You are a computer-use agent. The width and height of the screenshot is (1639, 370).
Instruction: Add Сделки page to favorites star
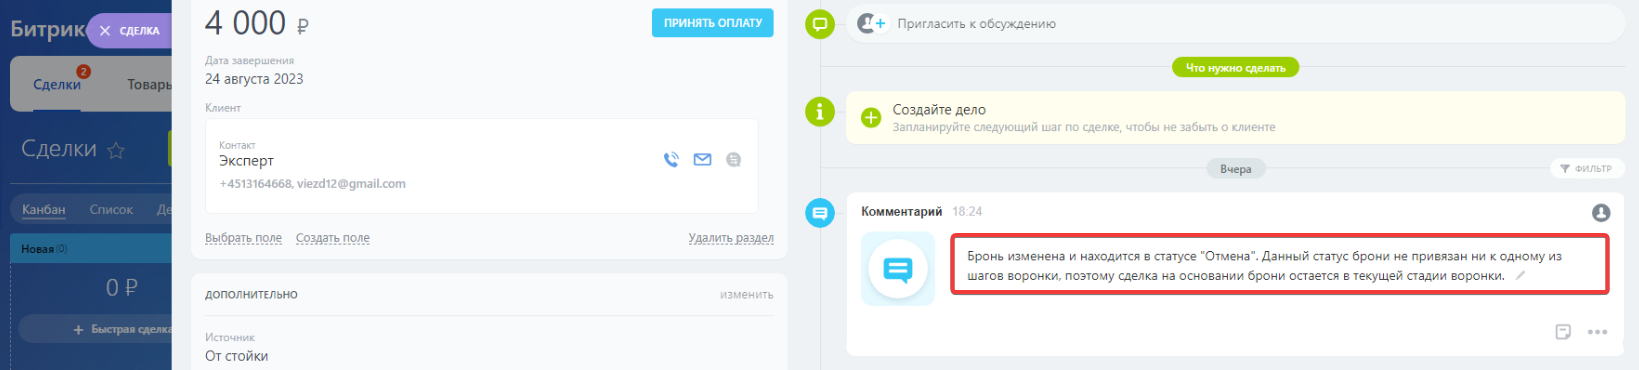point(116,150)
